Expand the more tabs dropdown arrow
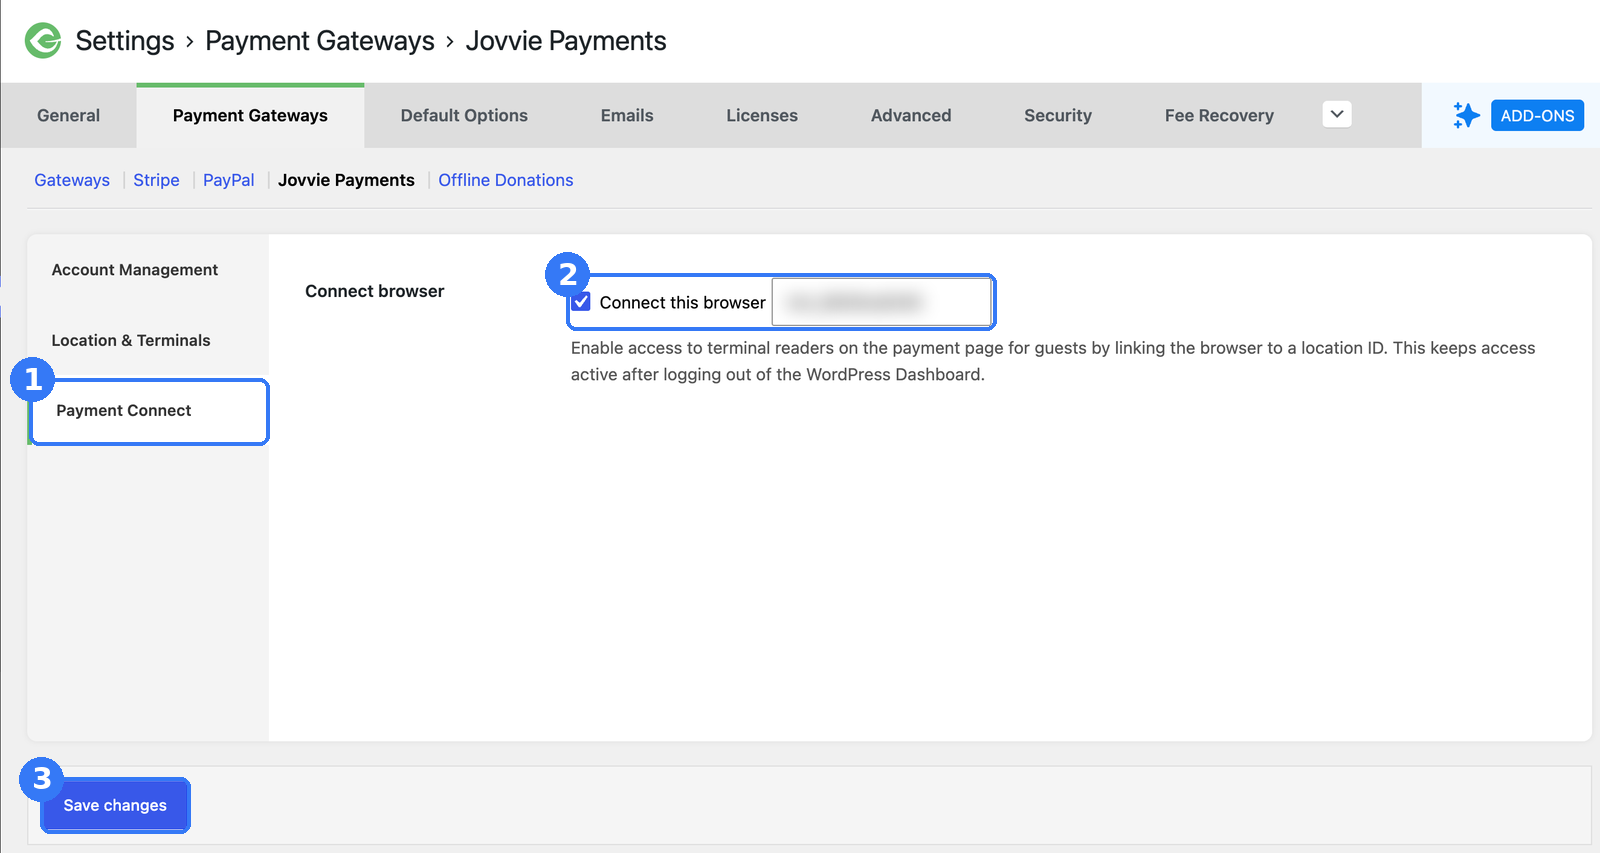This screenshot has width=1600, height=853. pyautogui.click(x=1337, y=114)
